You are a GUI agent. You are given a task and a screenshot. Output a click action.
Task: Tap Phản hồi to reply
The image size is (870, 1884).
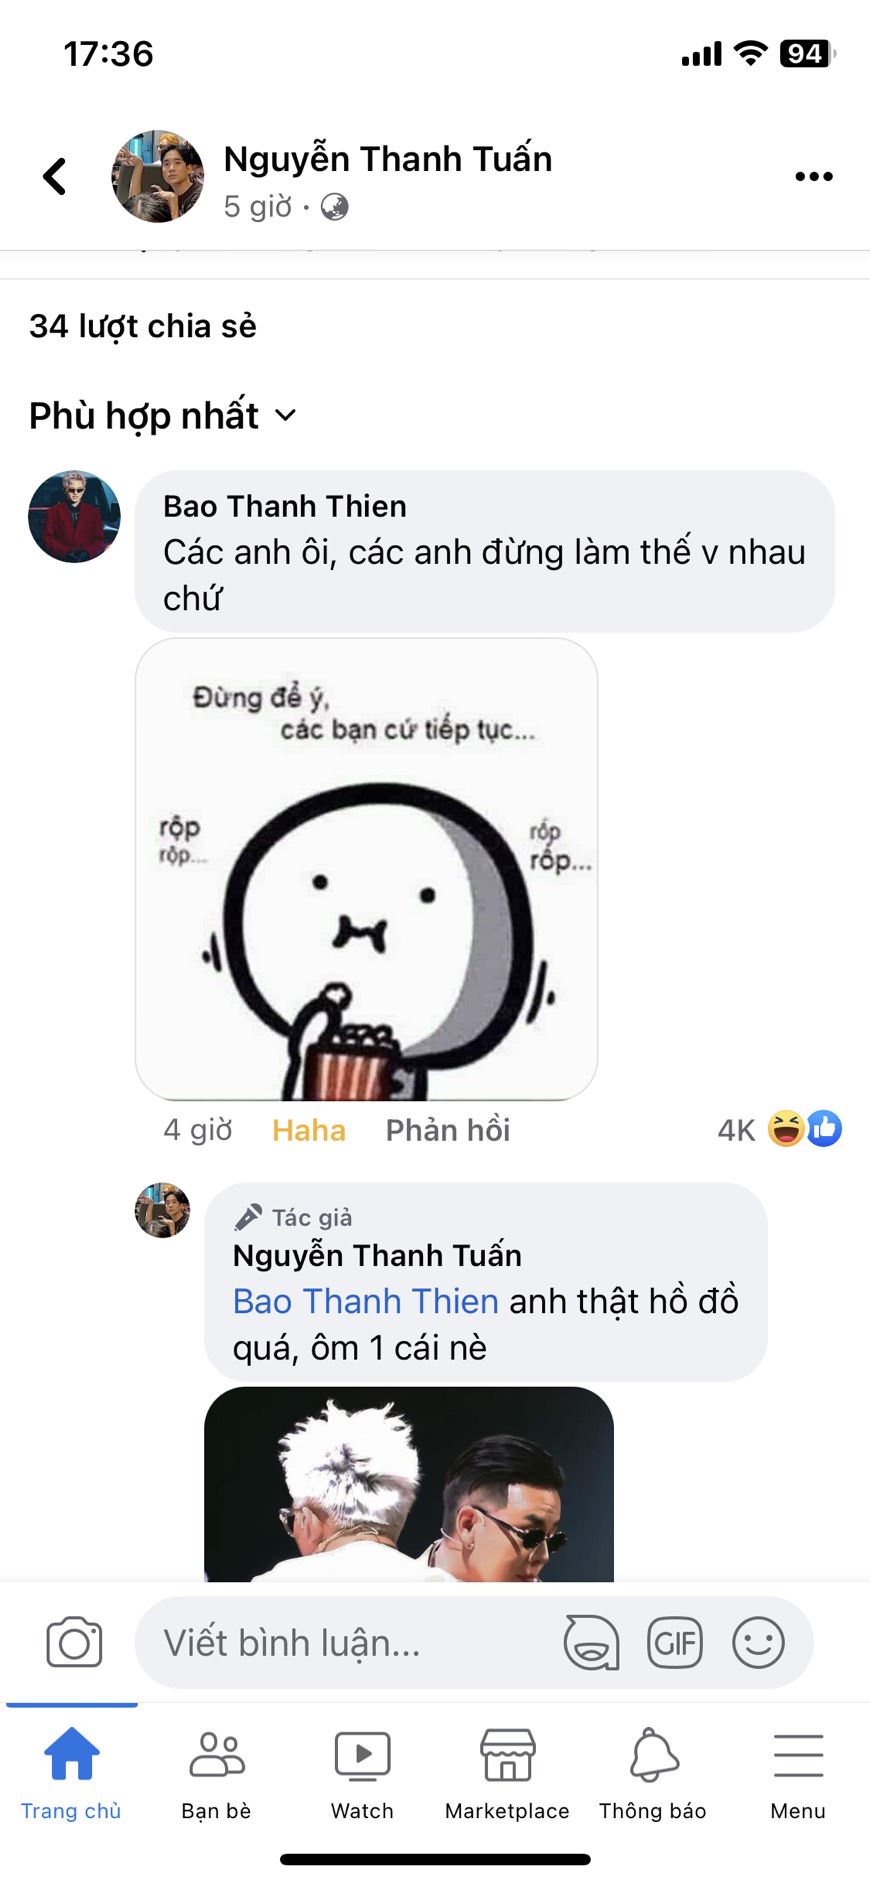pos(448,1130)
